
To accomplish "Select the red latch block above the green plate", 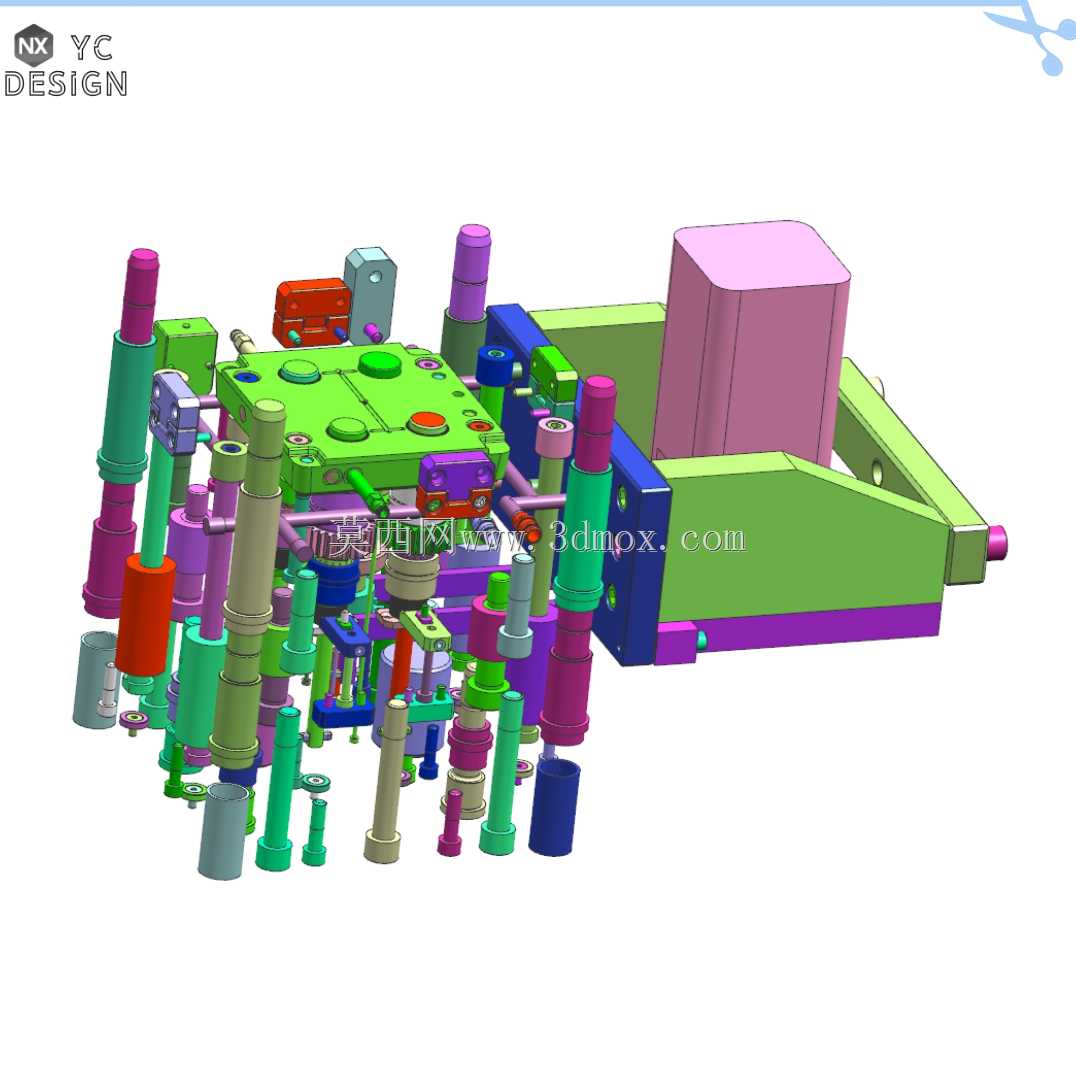I will coord(313,311).
